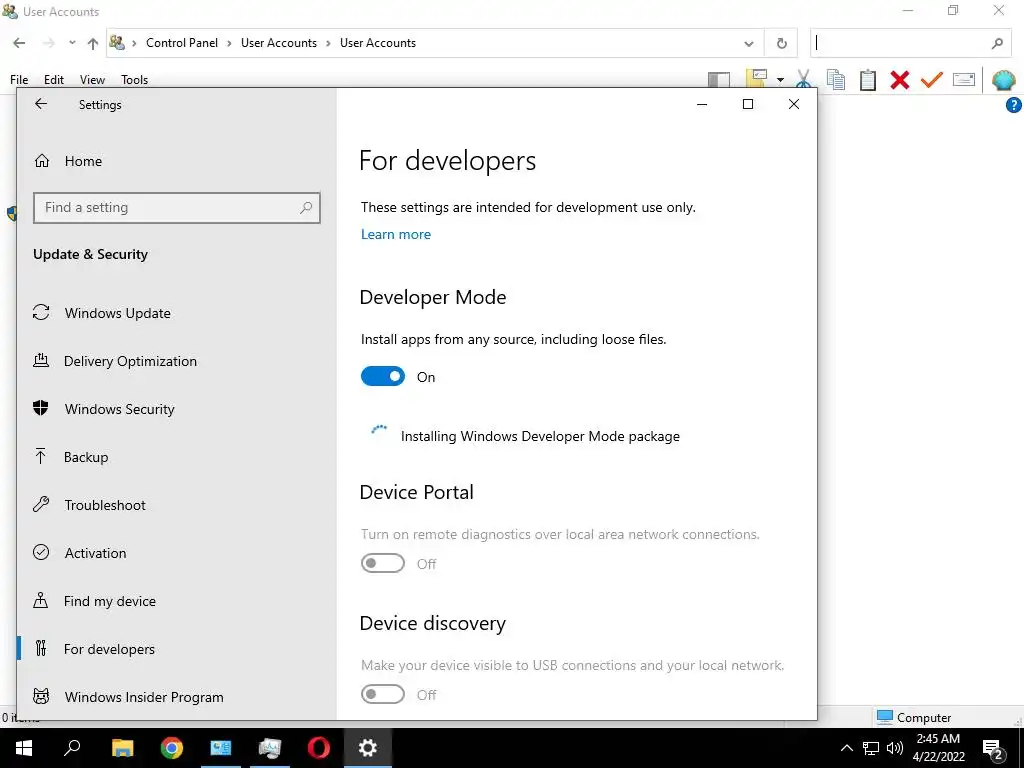Screen dimensions: 1024x768
Task: Click Computer in Explorer status bar
Action: pos(914,717)
